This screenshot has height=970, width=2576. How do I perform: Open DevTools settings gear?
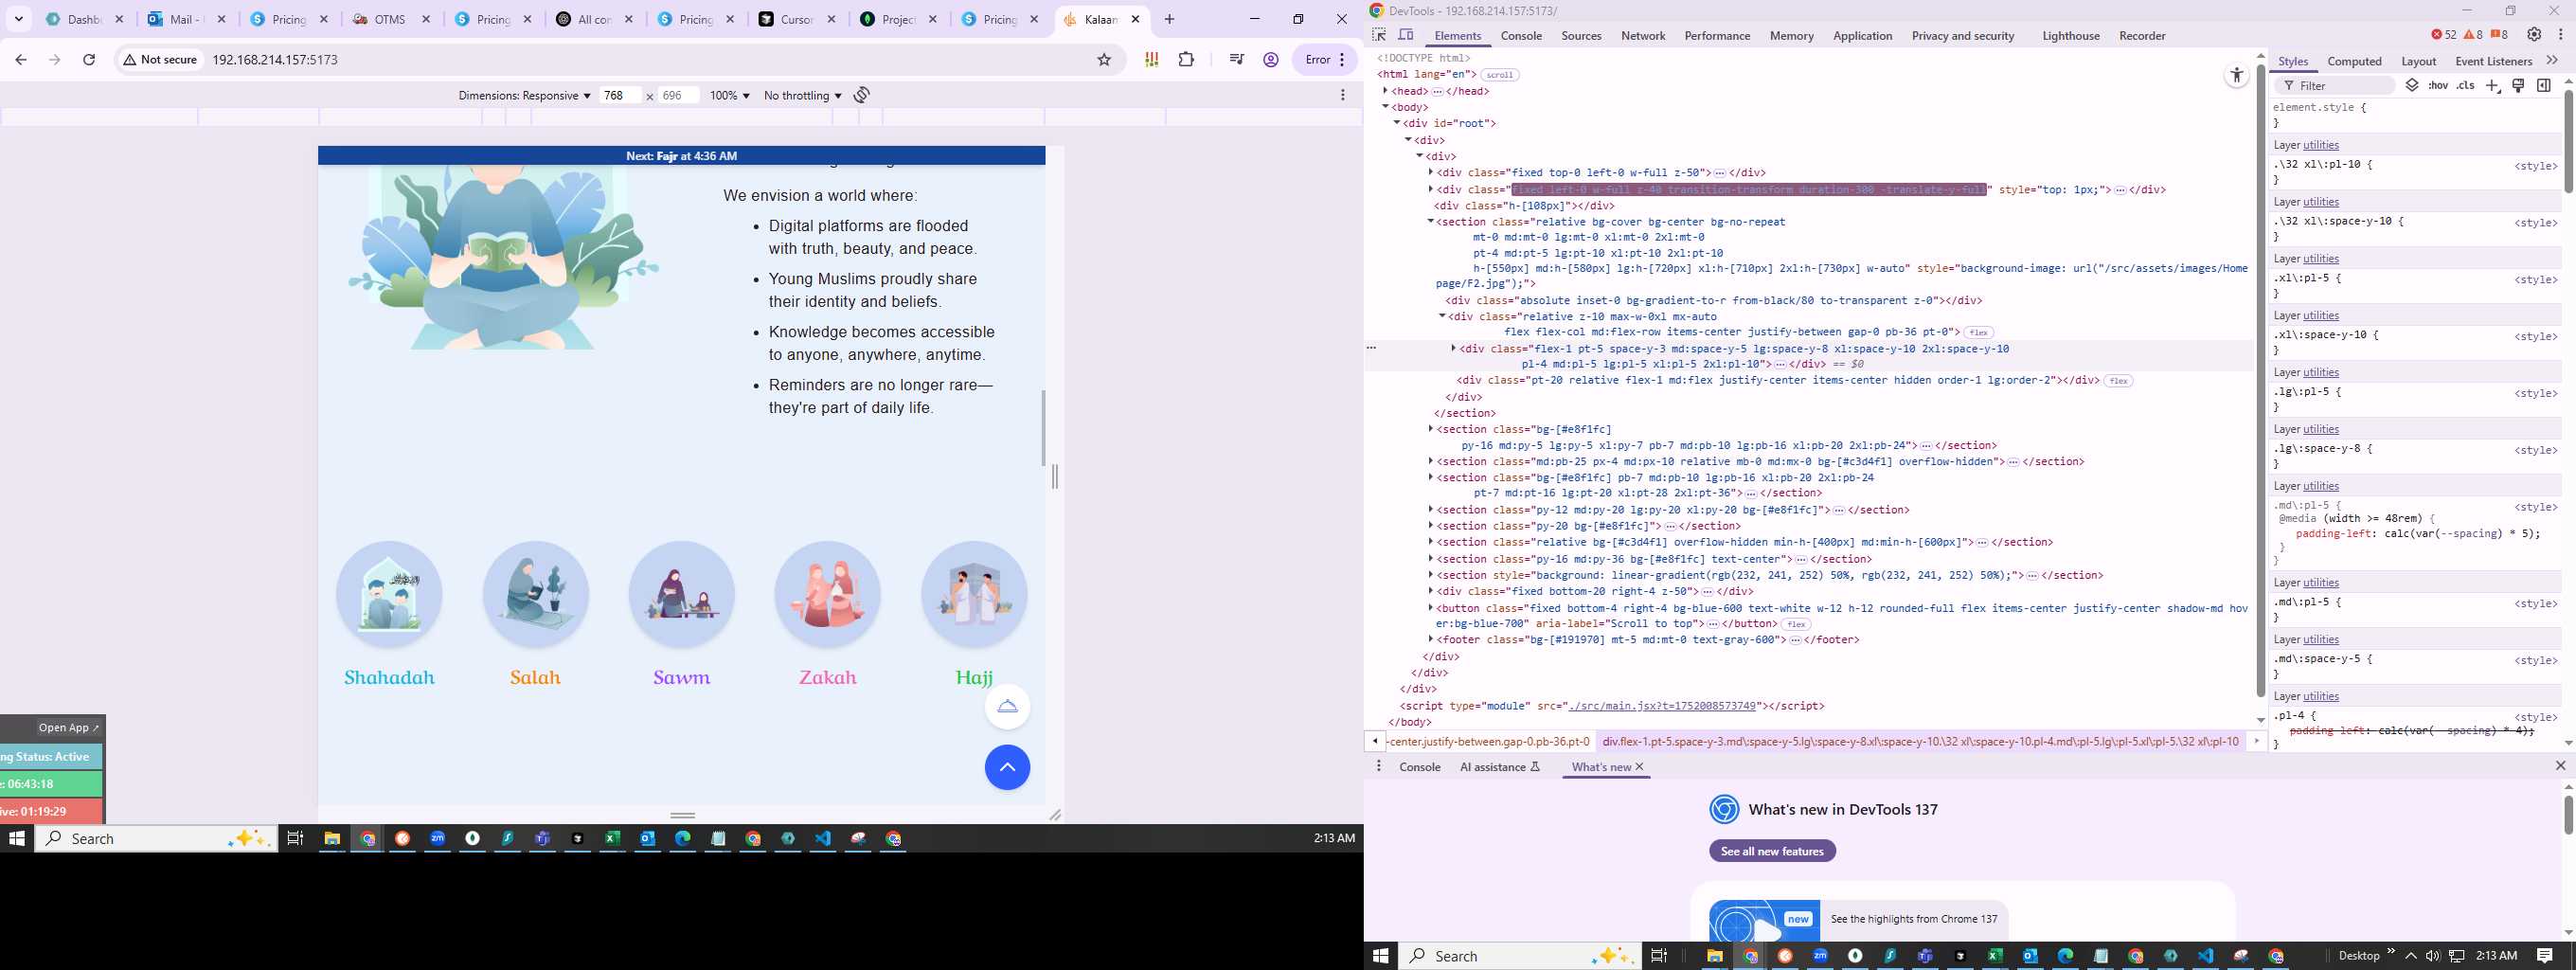point(2534,35)
